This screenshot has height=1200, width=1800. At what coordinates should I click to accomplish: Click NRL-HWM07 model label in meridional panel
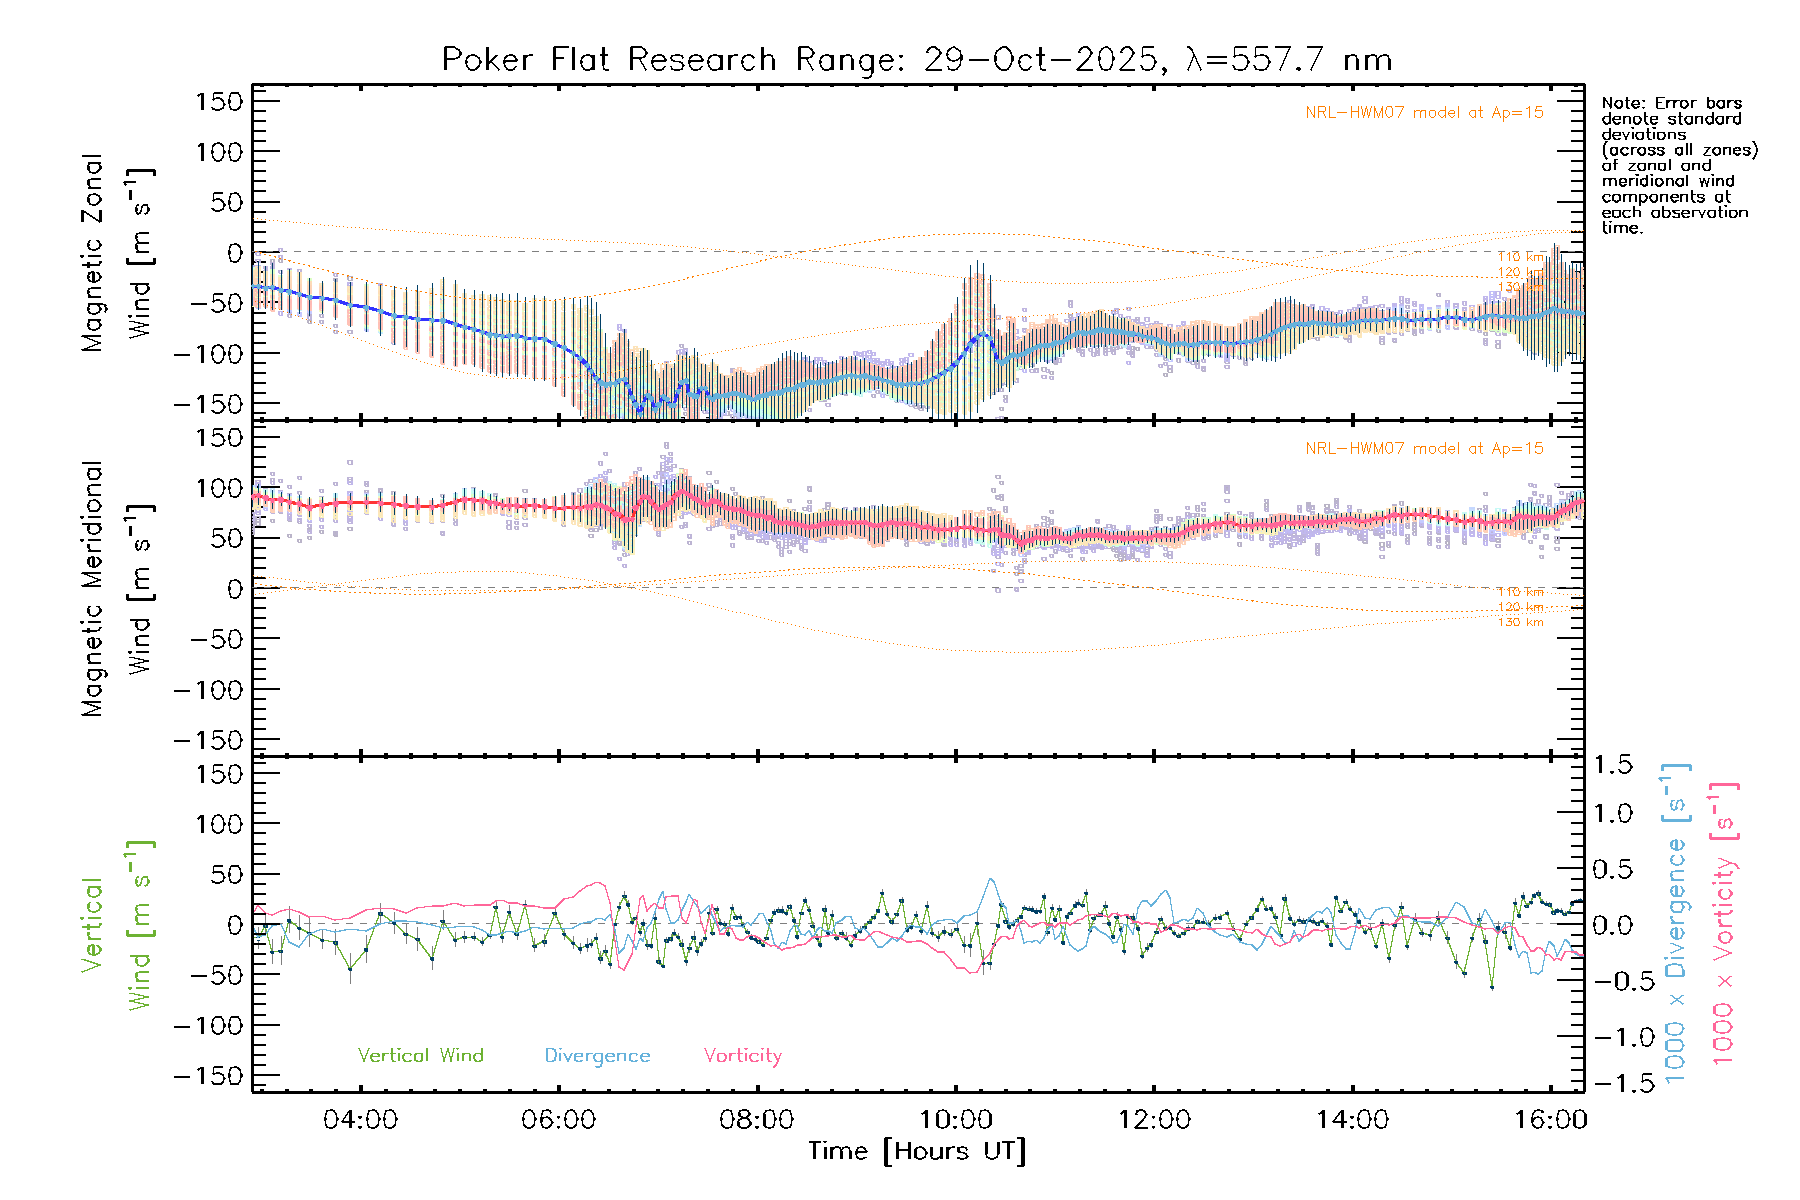tap(1423, 448)
